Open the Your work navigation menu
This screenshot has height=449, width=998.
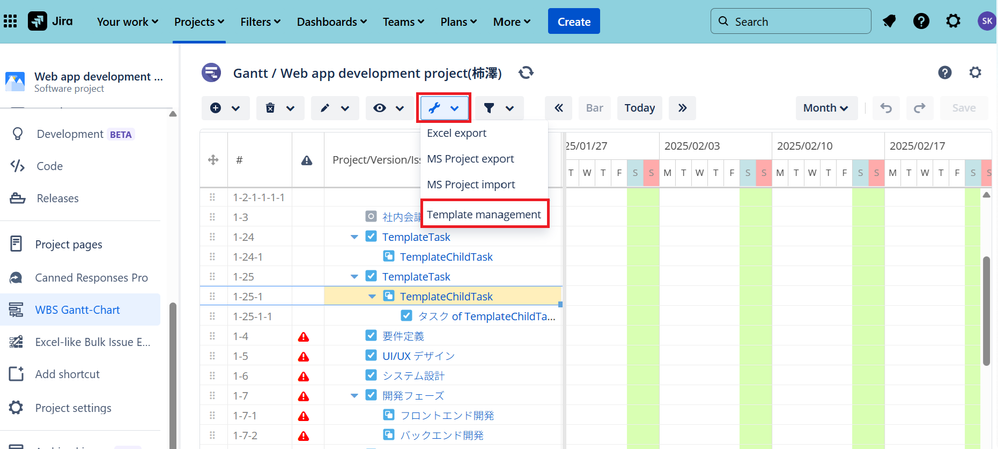(x=127, y=22)
